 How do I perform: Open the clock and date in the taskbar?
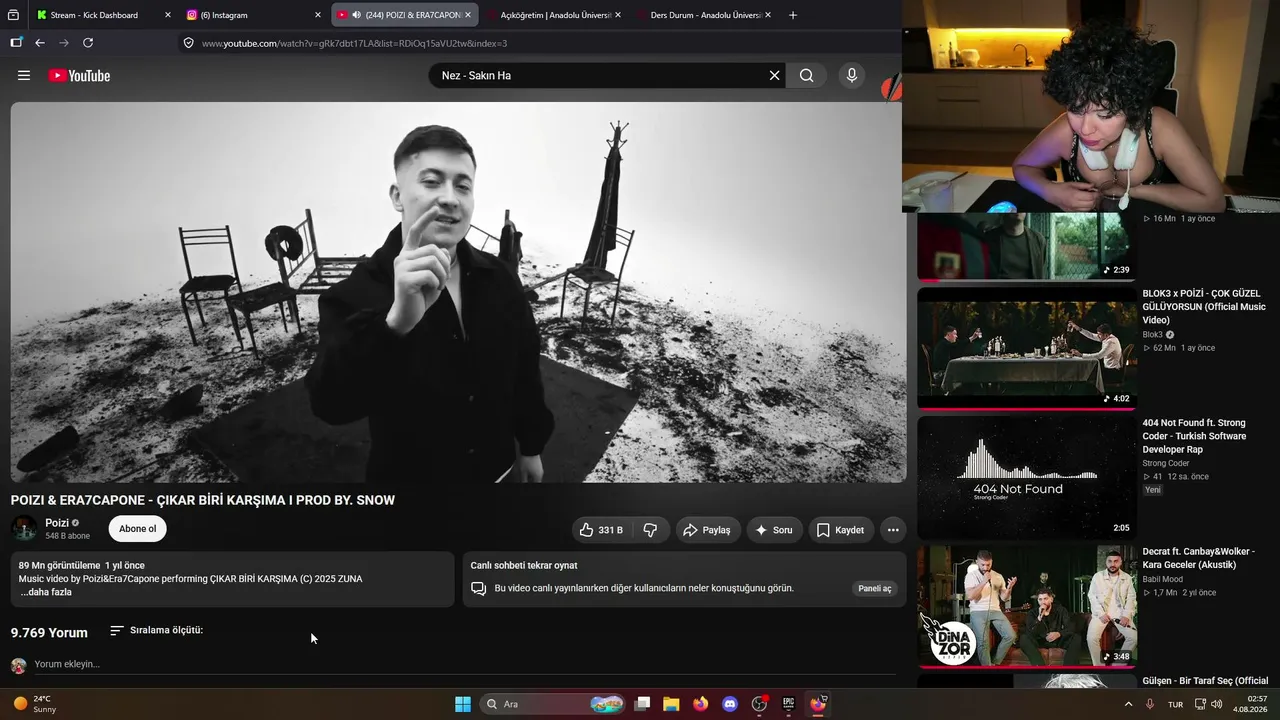pyautogui.click(x=1251, y=704)
